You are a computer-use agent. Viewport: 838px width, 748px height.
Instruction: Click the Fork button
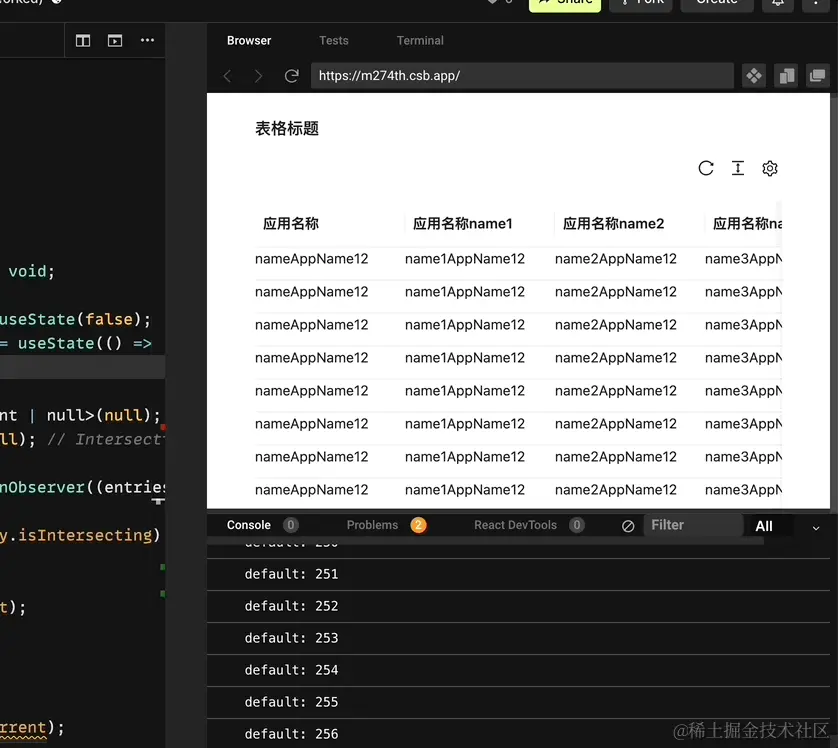[640, 3]
